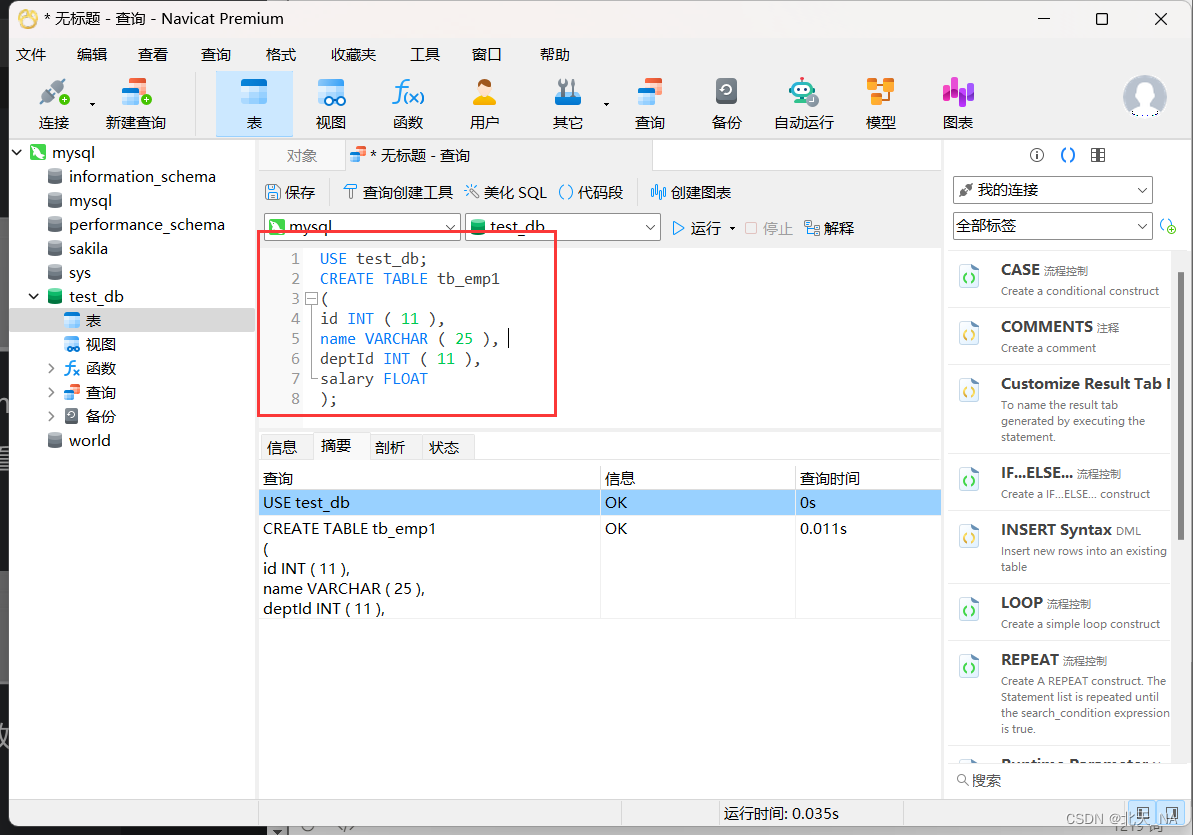Image resolution: width=1193 pixels, height=835 pixels.
Task: Open the database selector showing test_db
Action: [x=562, y=227]
